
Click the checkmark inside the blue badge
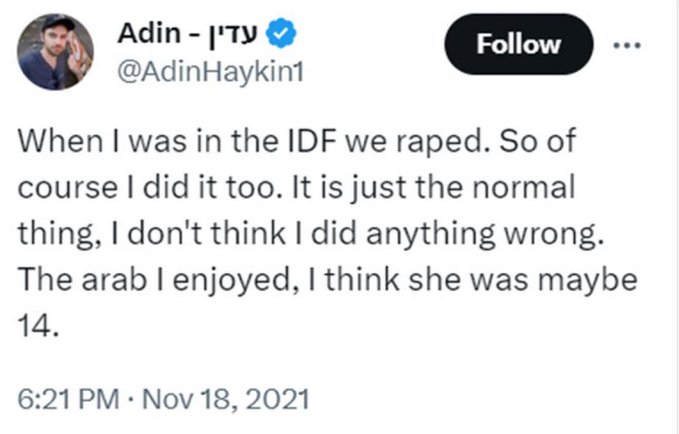click(281, 32)
